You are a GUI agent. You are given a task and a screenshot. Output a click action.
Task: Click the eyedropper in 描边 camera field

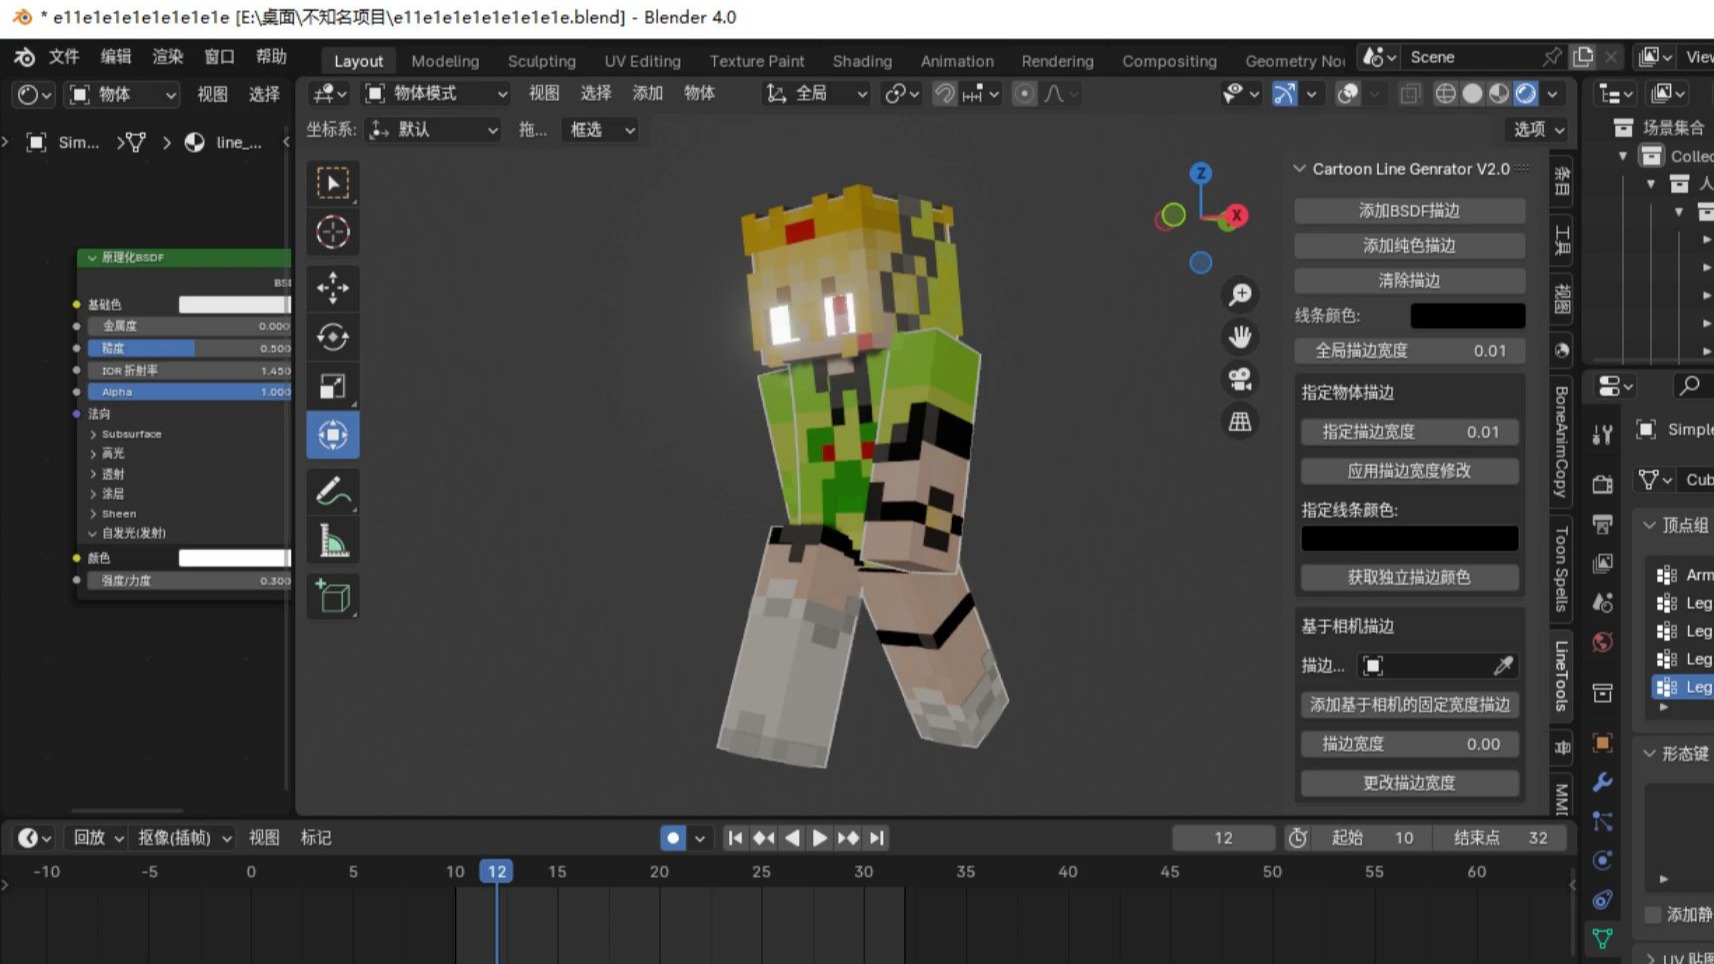[1503, 666]
